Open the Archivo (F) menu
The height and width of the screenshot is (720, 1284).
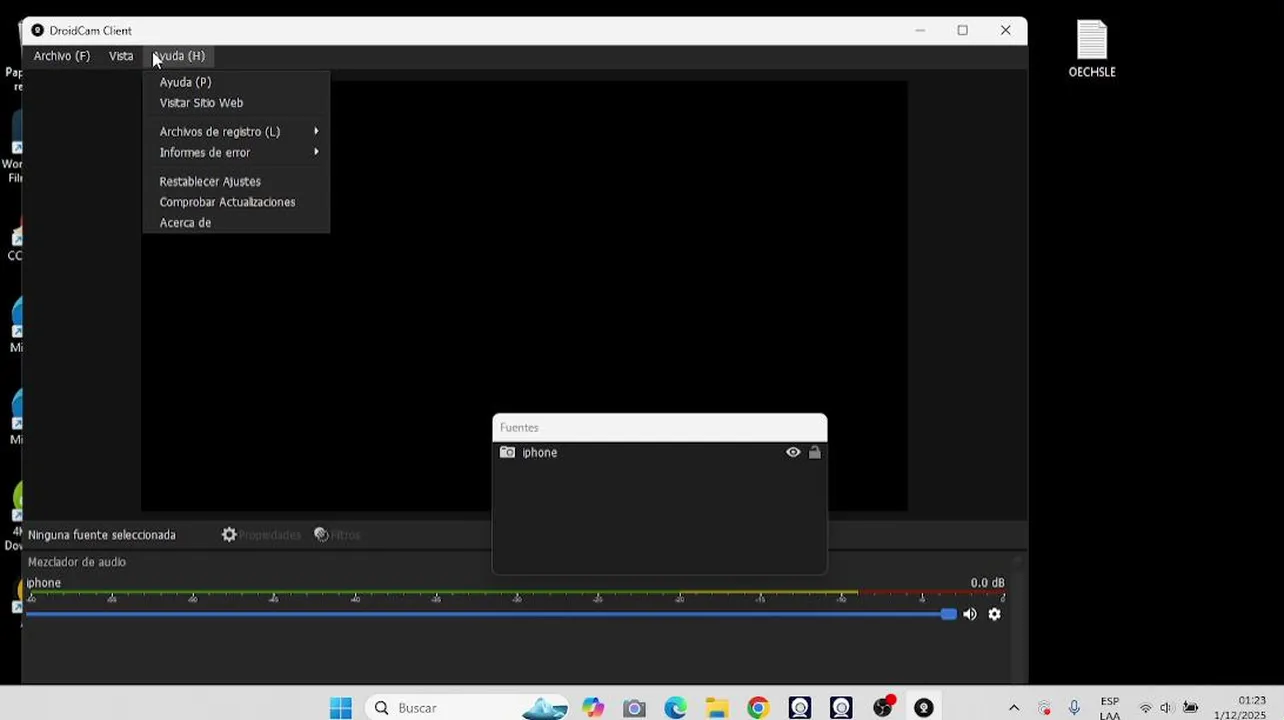(x=61, y=56)
